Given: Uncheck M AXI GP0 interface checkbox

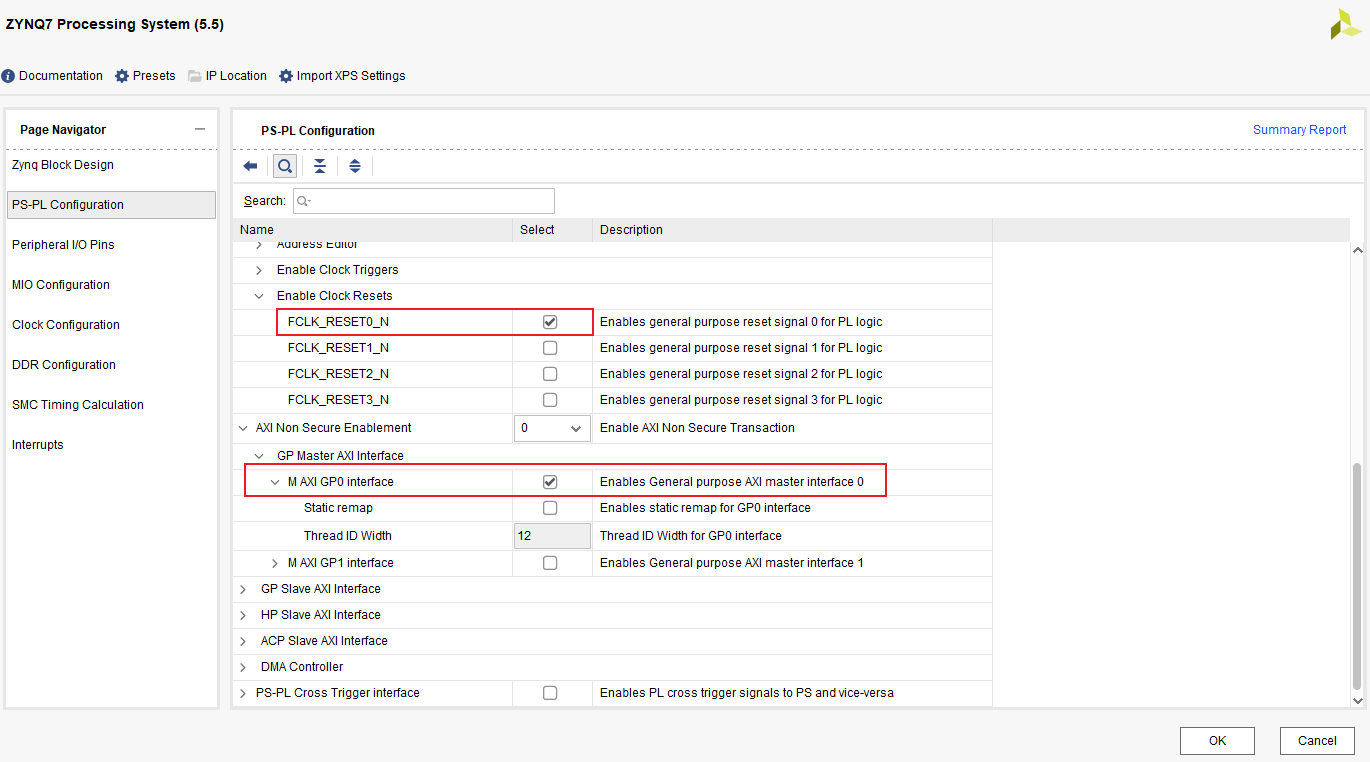Looking at the screenshot, I should (x=550, y=482).
